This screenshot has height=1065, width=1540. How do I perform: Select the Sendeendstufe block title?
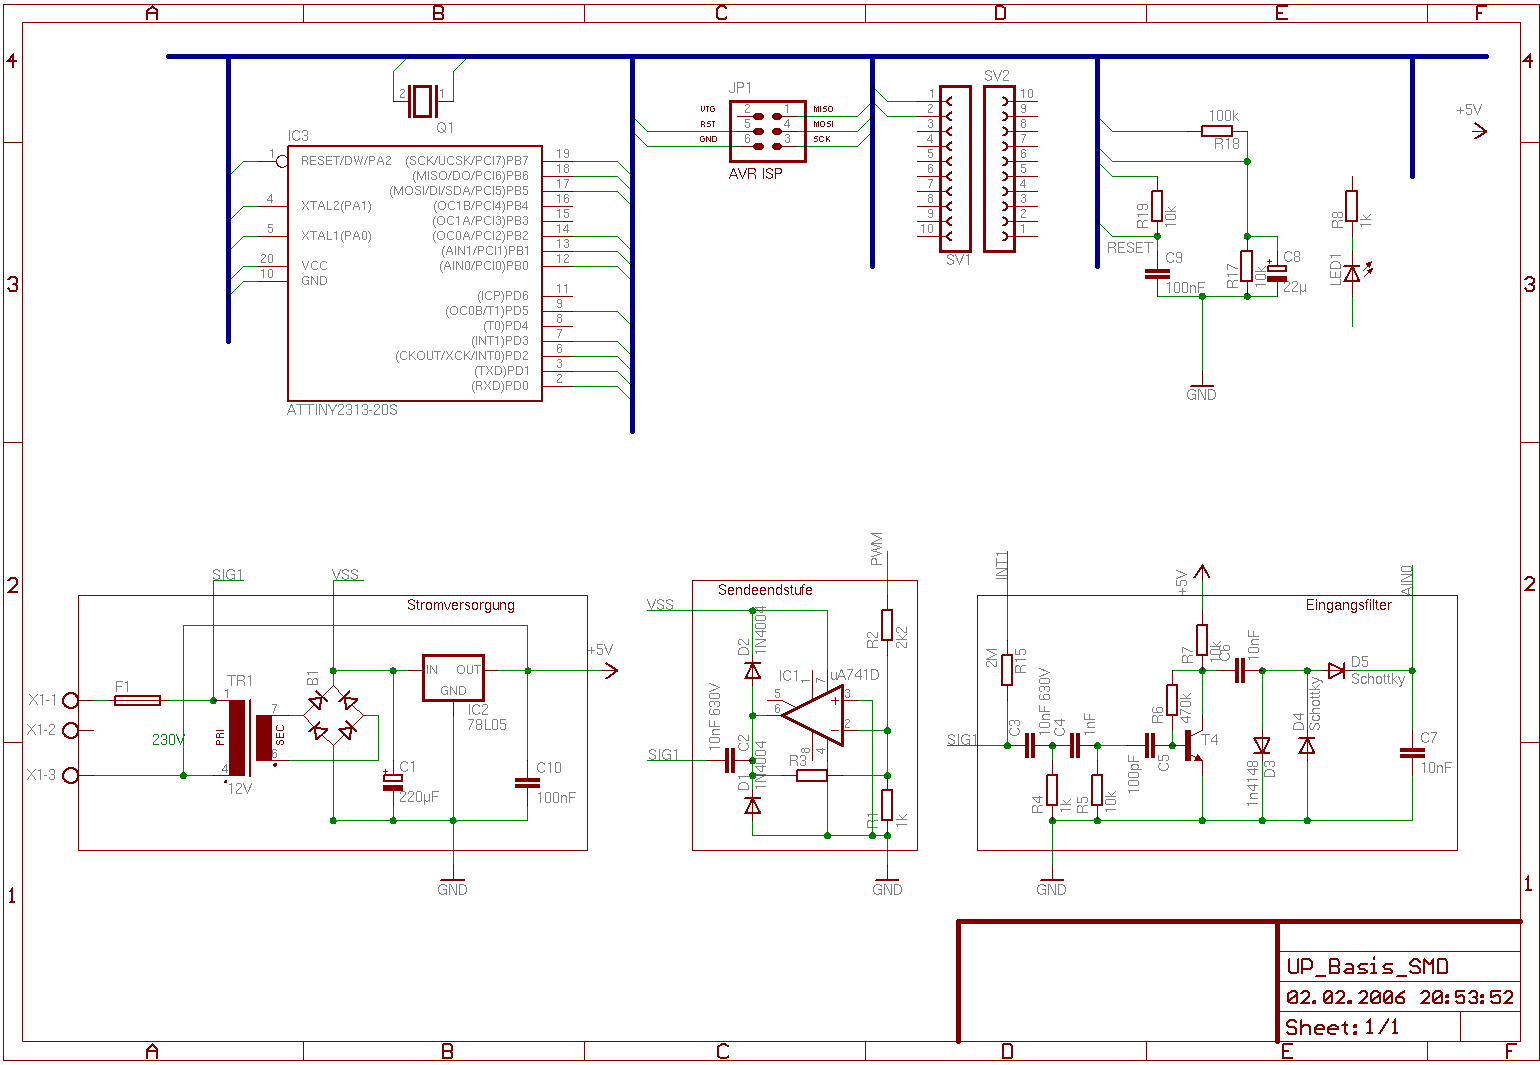765,590
